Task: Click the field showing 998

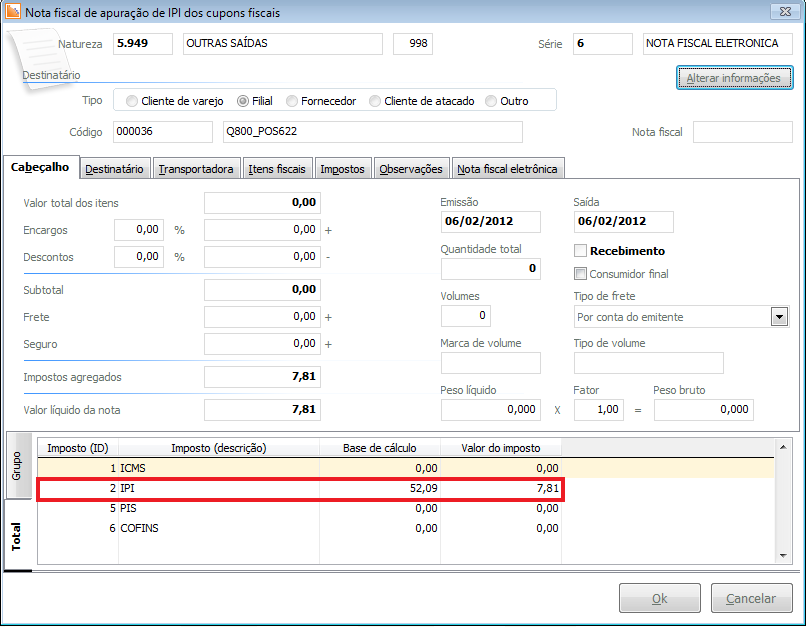Action: pyautogui.click(x=413, y=44)
